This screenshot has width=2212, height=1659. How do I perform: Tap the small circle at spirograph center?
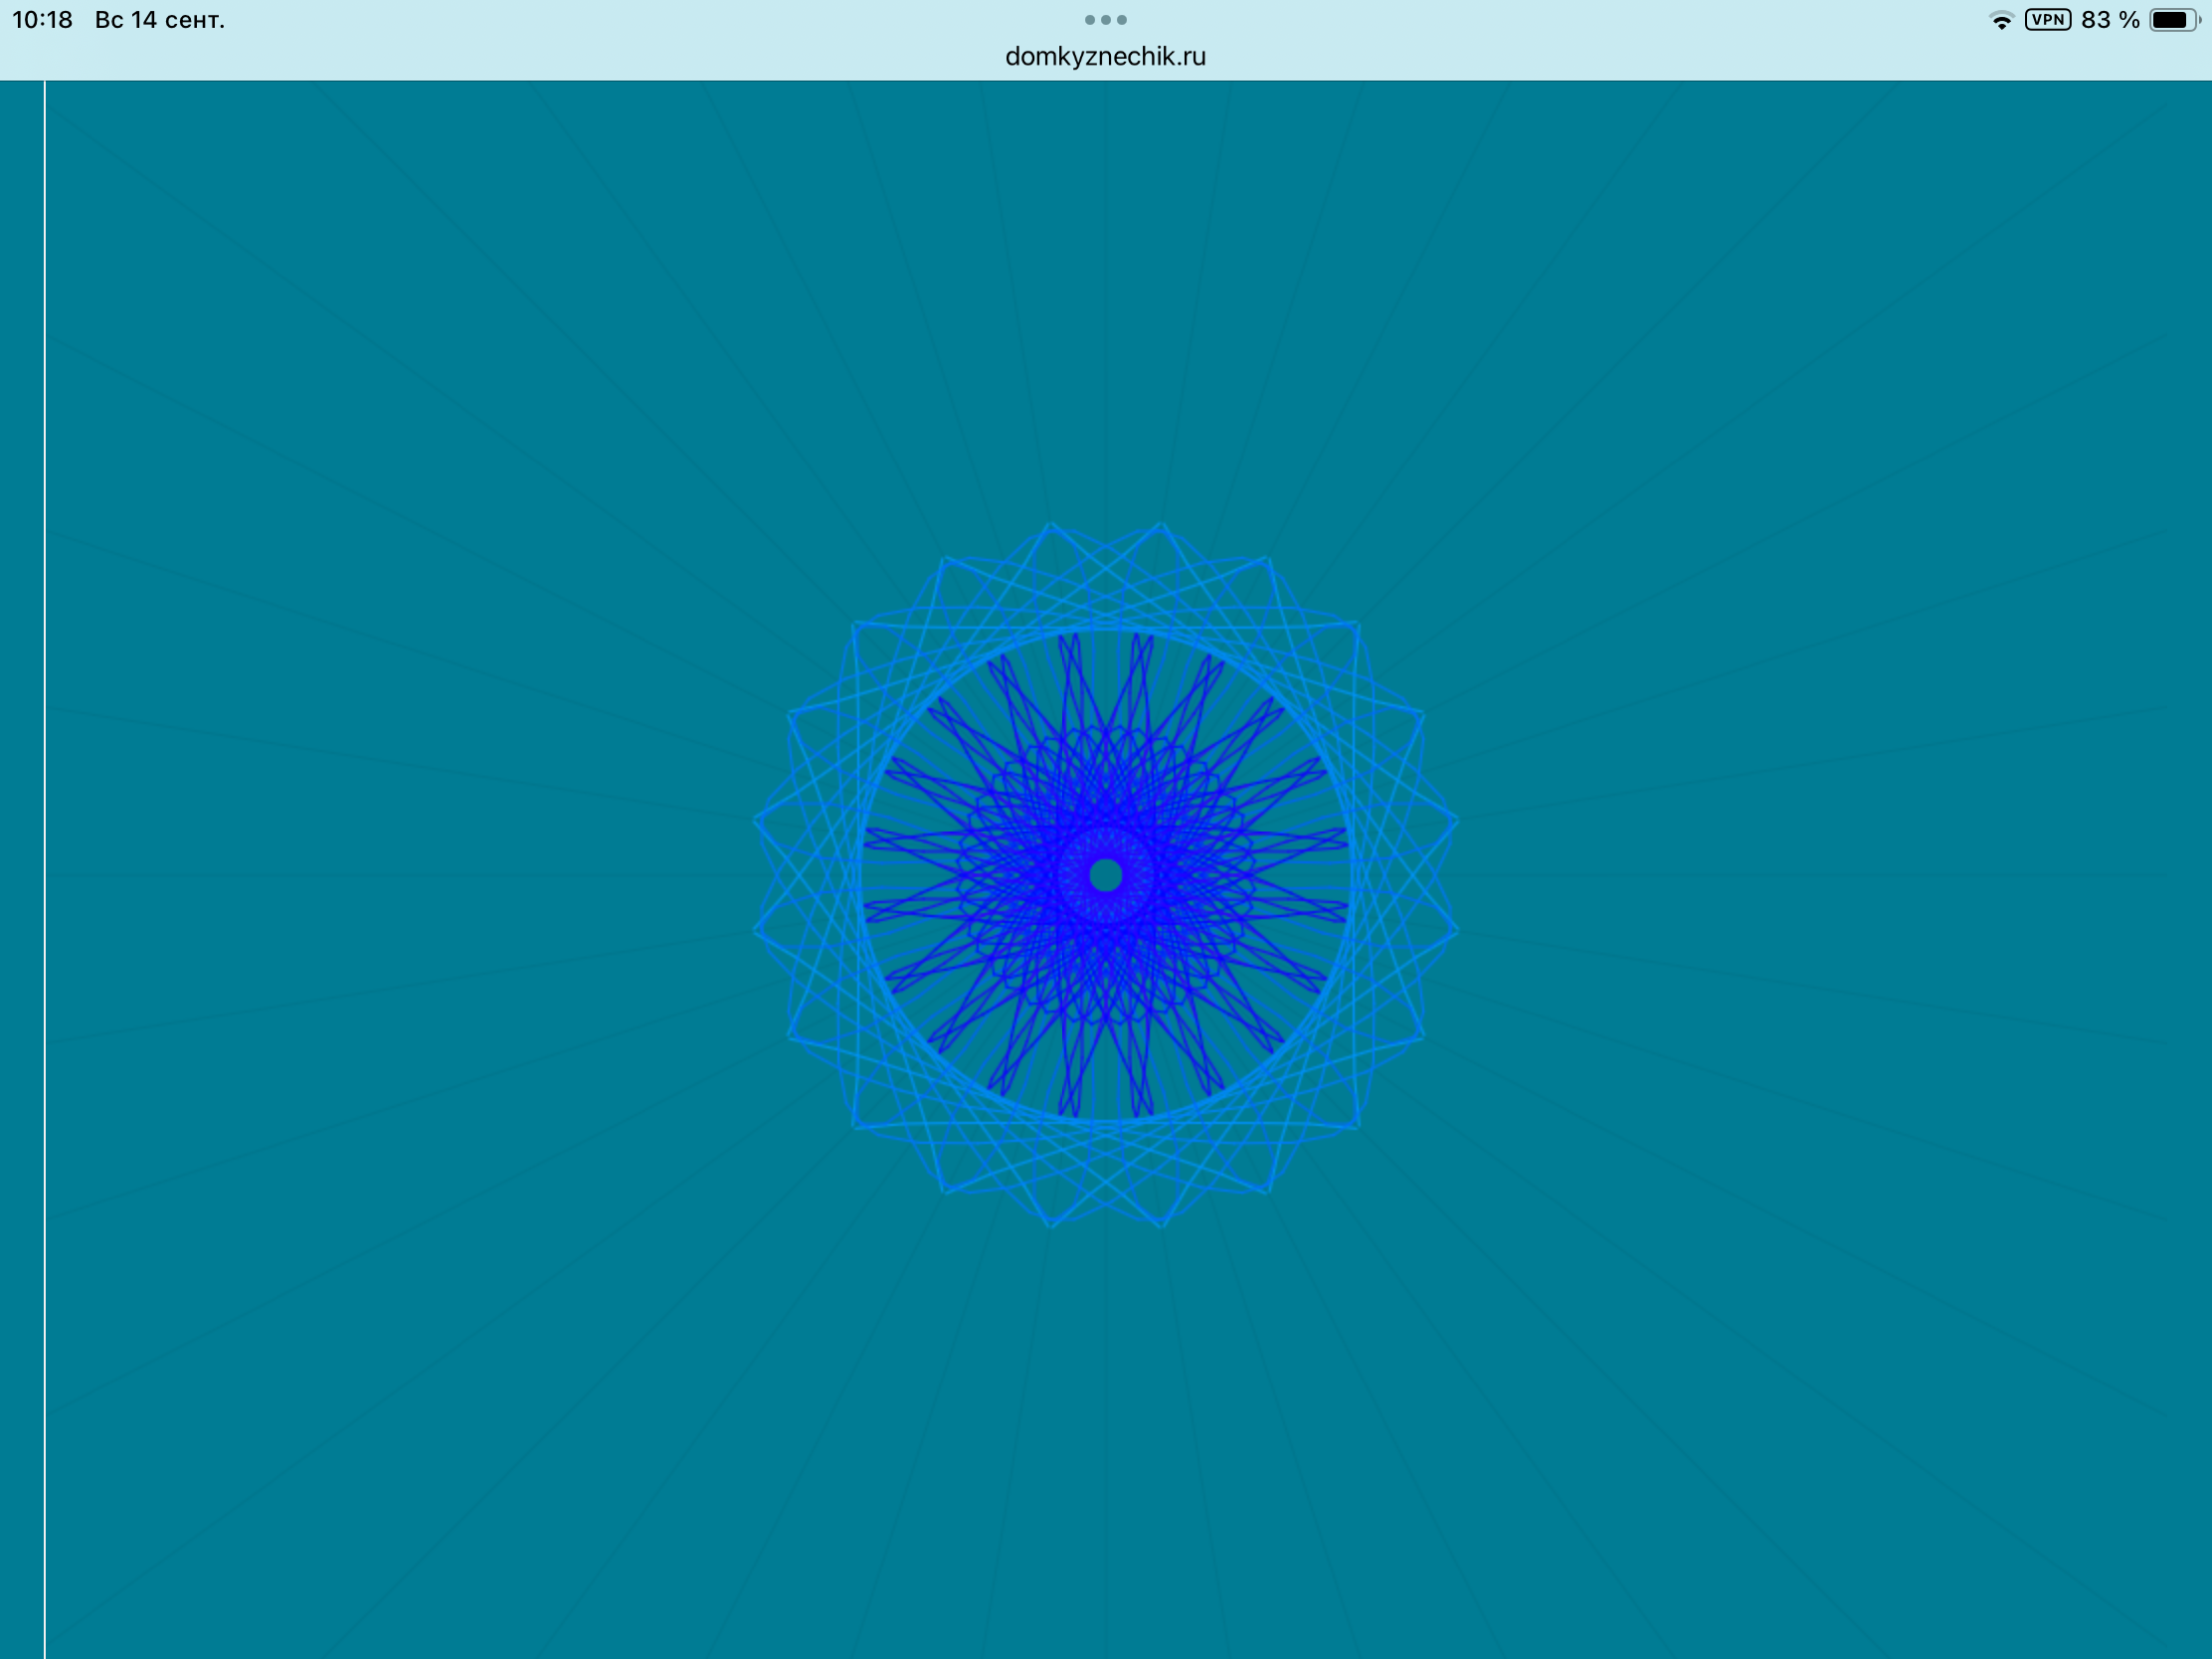1106,875
